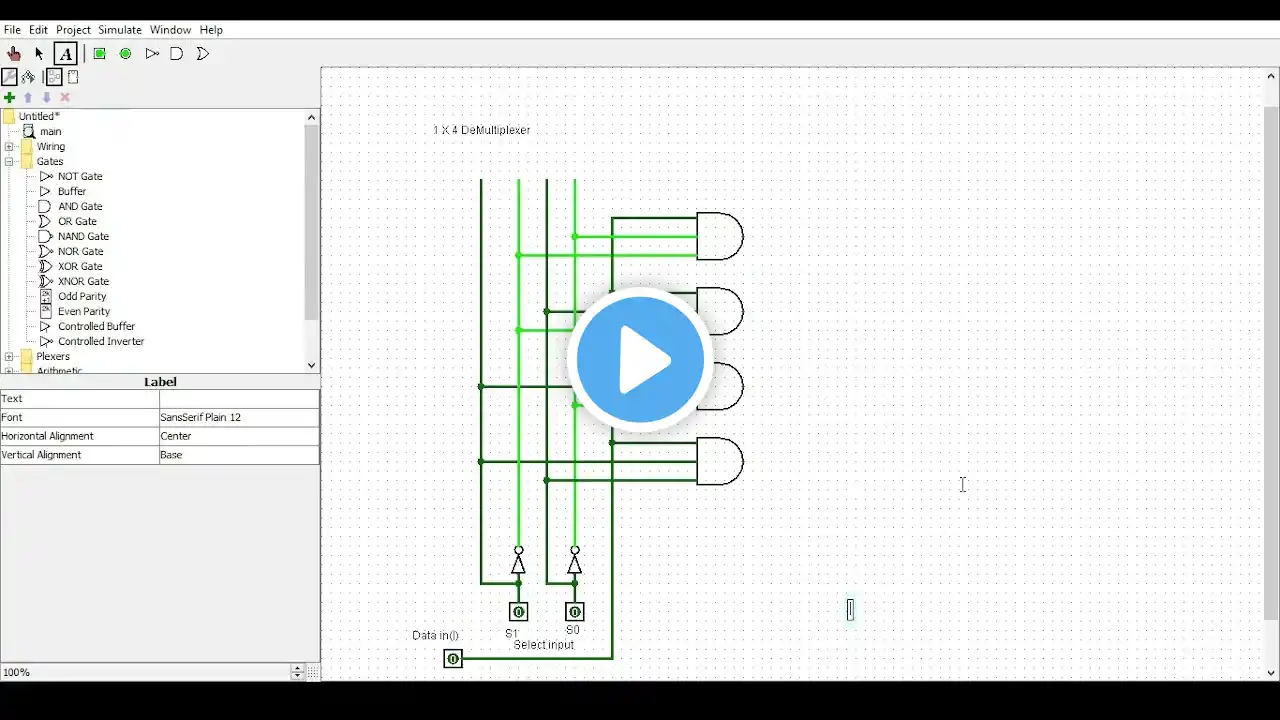1280x720 pixels.
Task: Select the Text tool 'A' icon
Action: [x=66, y=54]
